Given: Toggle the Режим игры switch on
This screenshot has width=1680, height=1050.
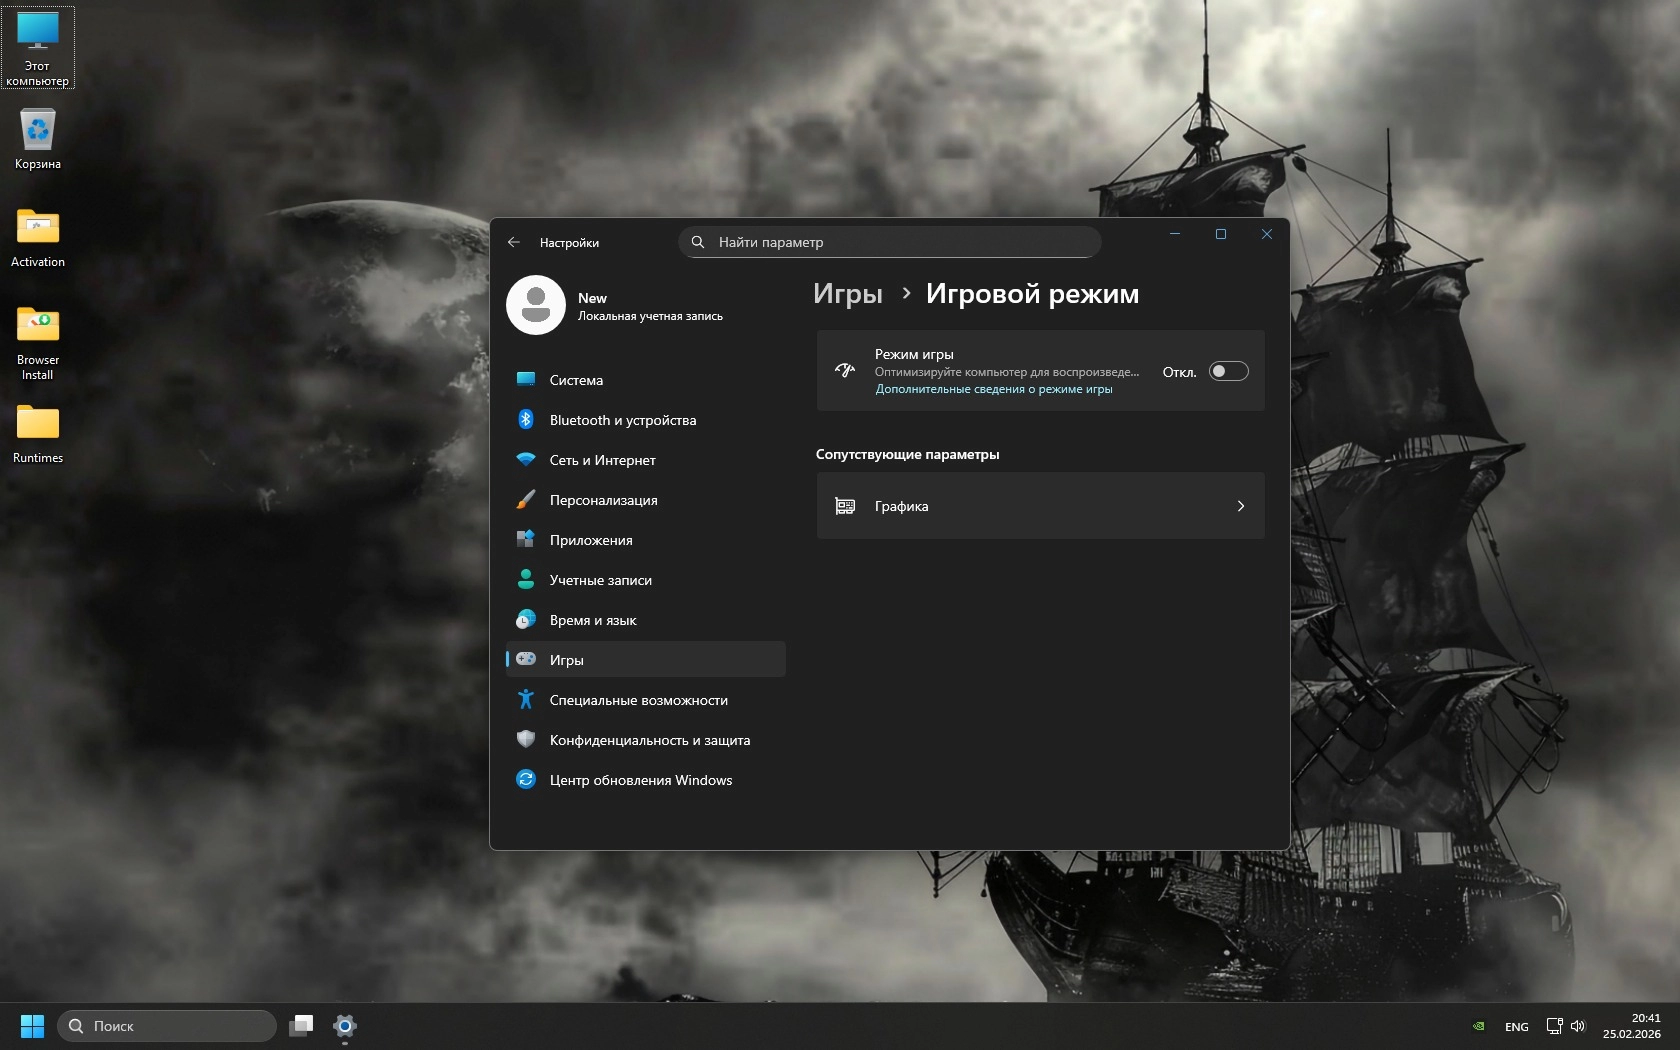Looking at the screenshot, I should [x=1228, y=371].
